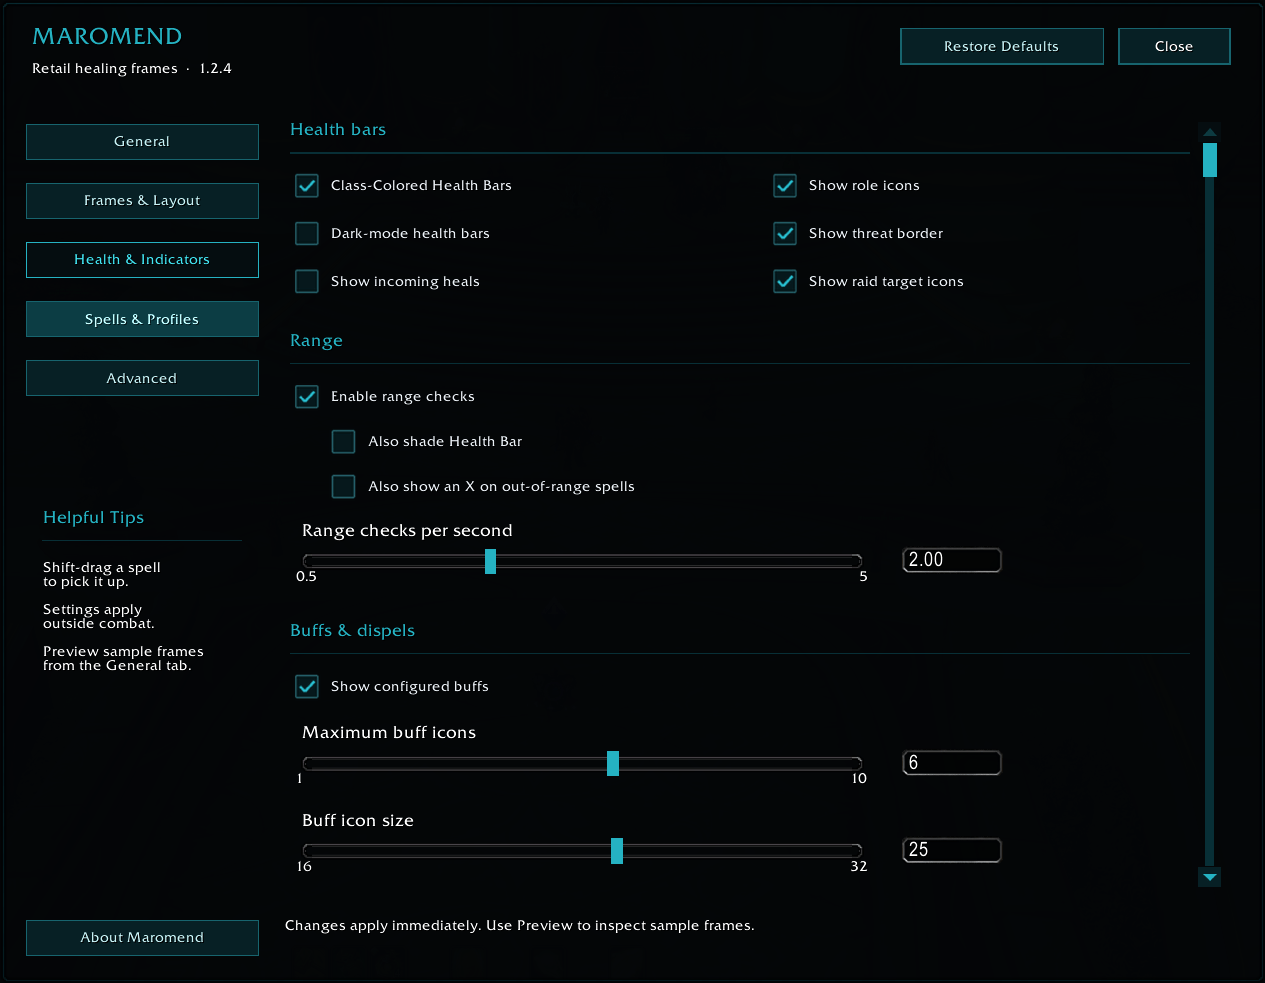Screen dimensions: 1265x983
Task: Turn off Show raid target icons
Action: [x=785, y=282]
